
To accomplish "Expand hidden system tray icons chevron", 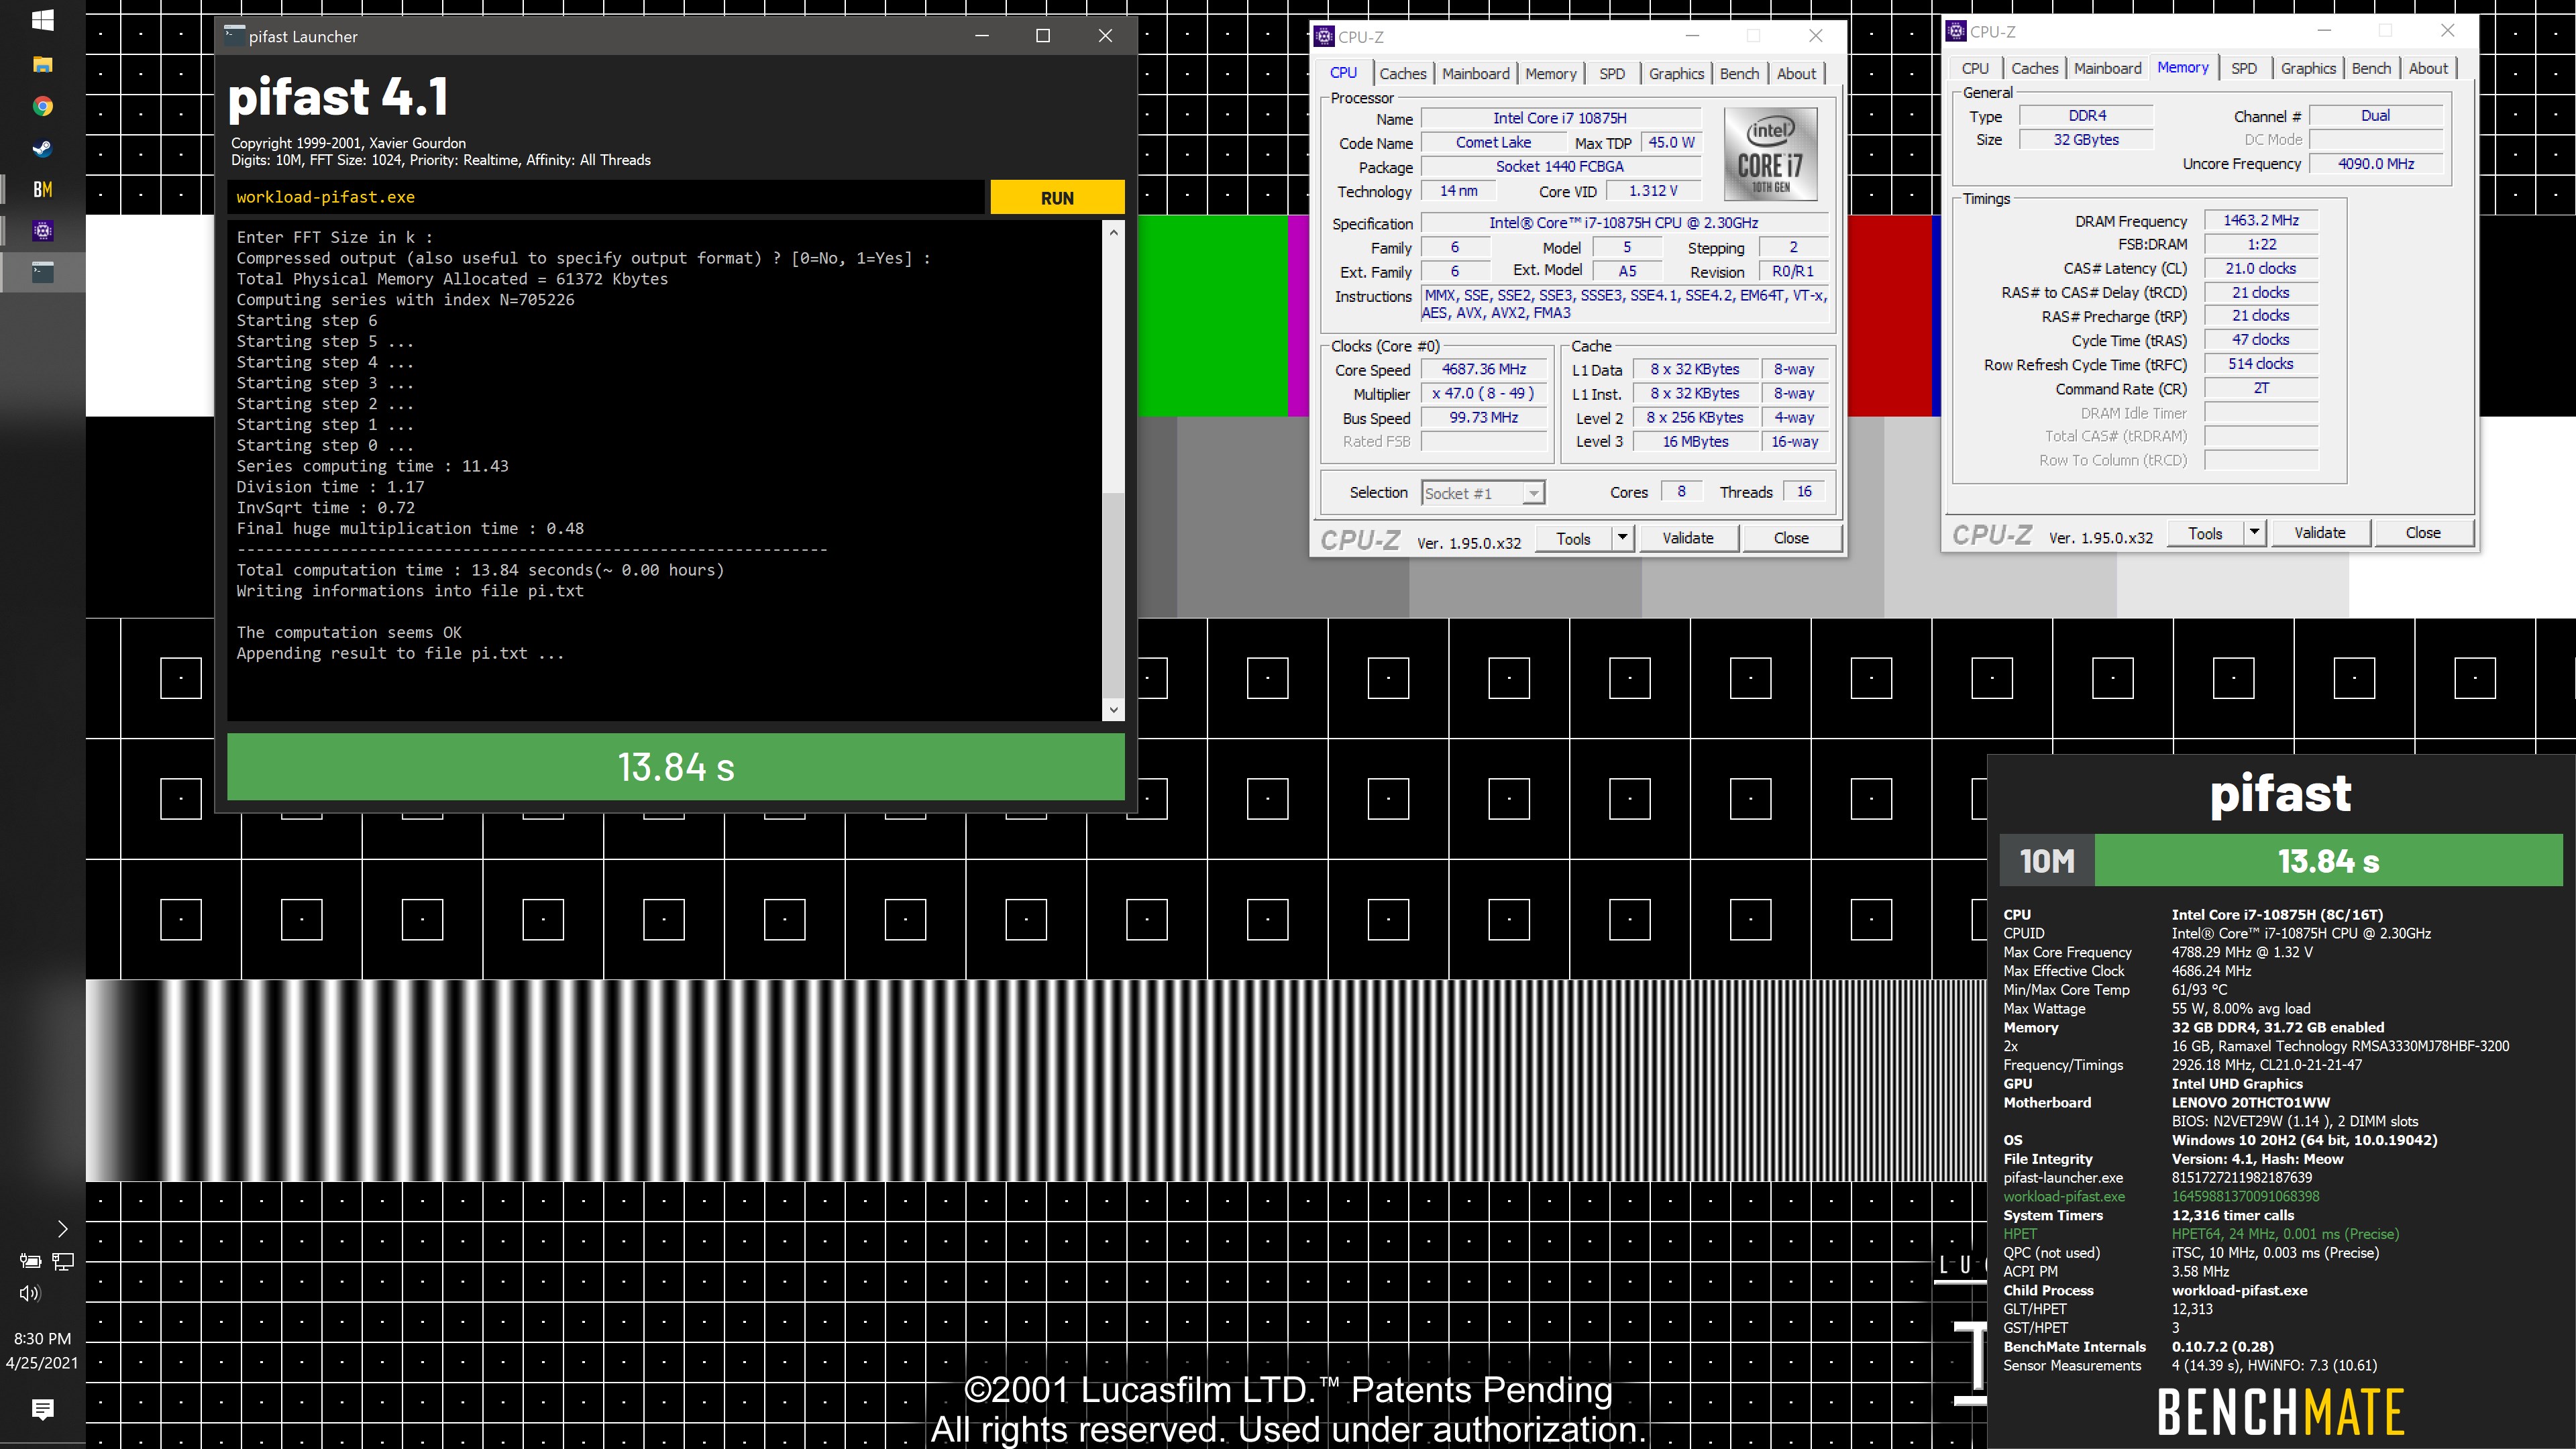I will pos(62,1229).
